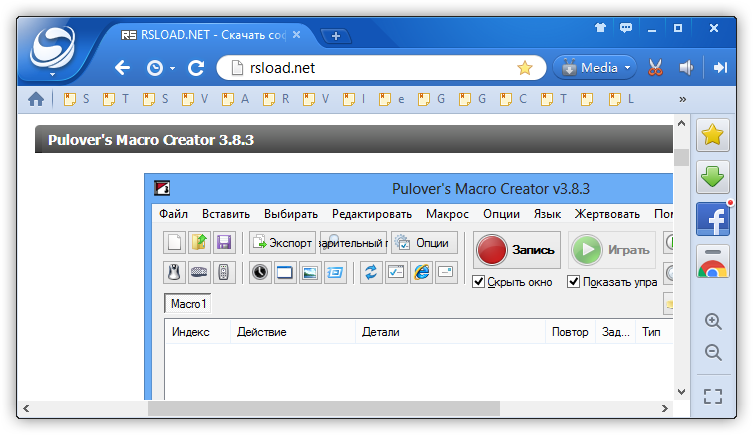Viewport: 753px width, 435px height.
Task: Click the preview magnifier button
Action: (x=353, y=243)
